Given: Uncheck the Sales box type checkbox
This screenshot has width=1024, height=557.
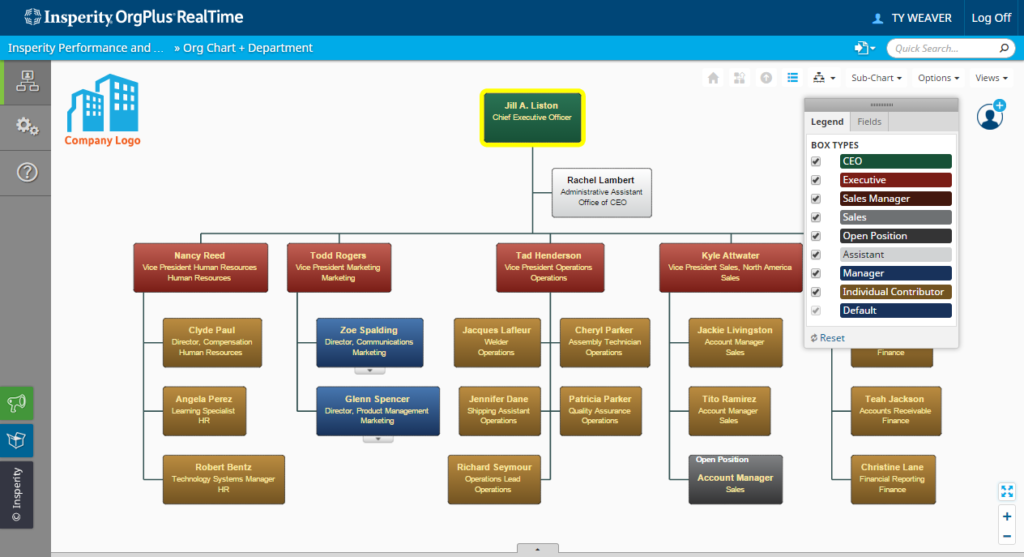Looking at the screenshot, I should tap(816, 217).
